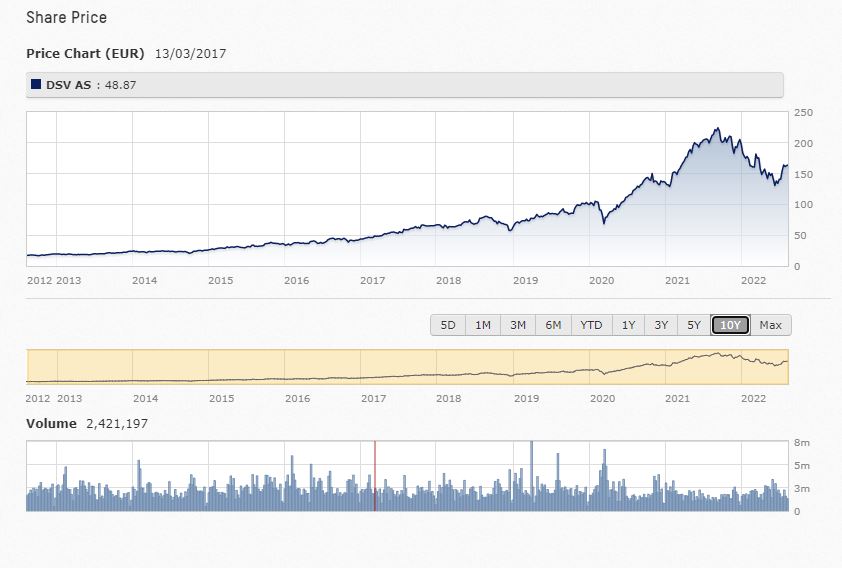This screenshot has width=842, height=568.
Task: Switch chart to 1M range
Action: (x=483, y=325)
